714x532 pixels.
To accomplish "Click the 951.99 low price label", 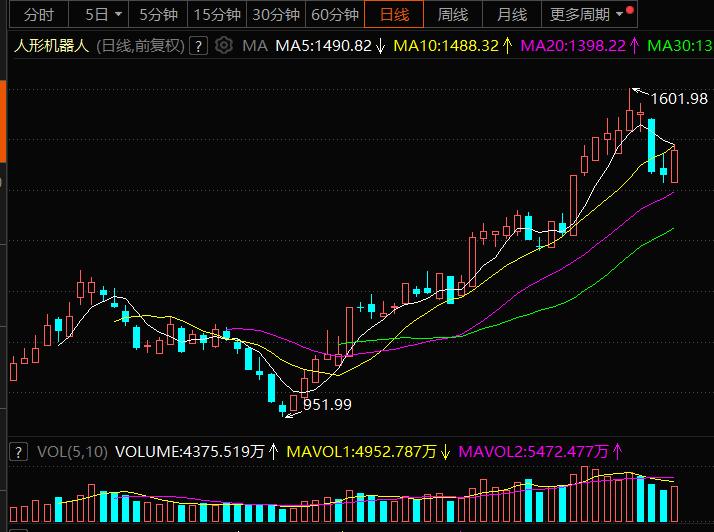I will tap(327, 404).
